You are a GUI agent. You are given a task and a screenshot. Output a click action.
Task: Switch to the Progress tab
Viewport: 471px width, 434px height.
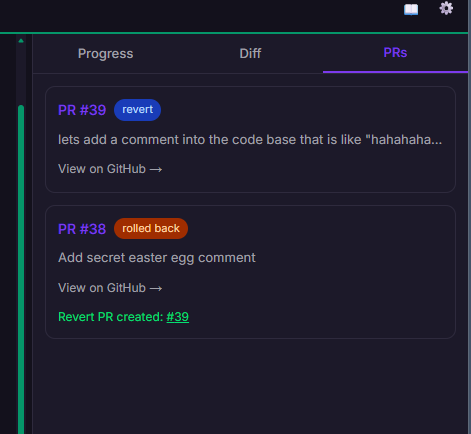click(105, 54)
